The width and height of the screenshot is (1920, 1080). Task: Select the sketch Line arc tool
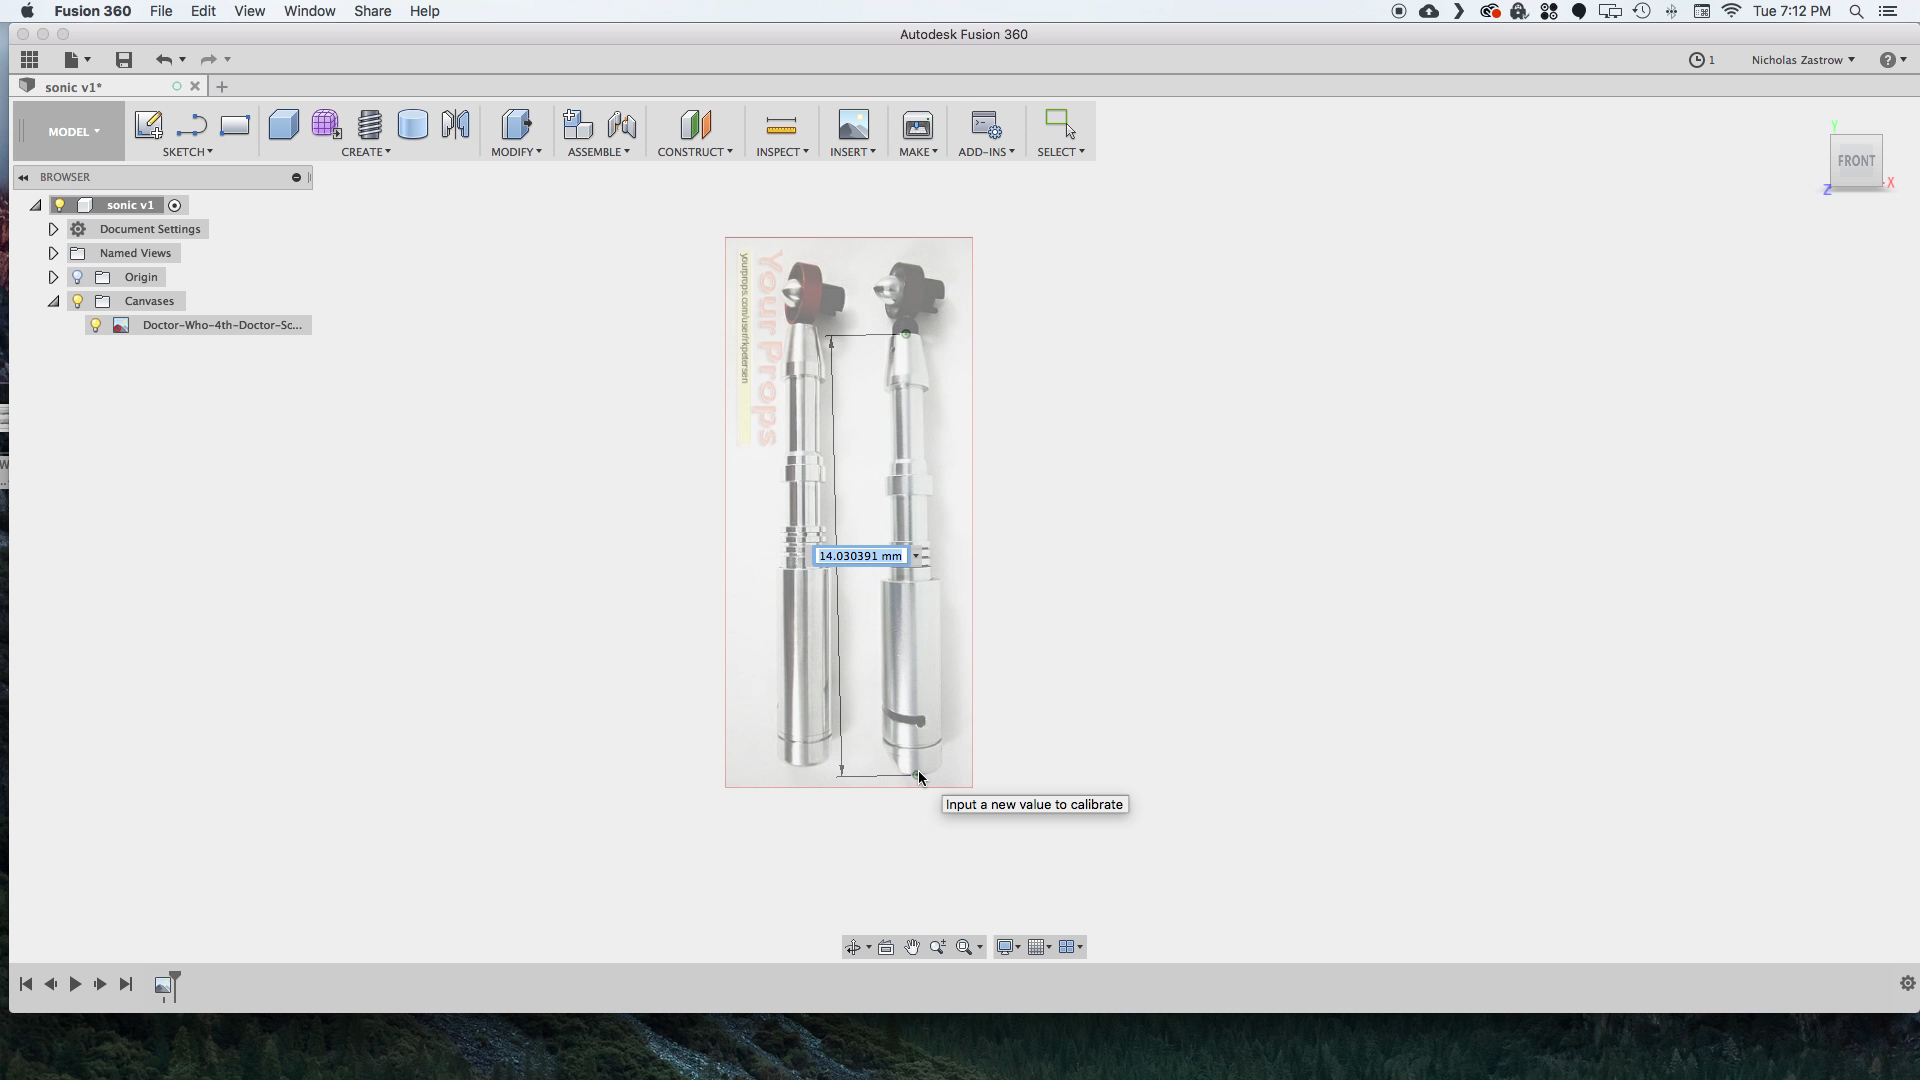click(x=191, y=125)
